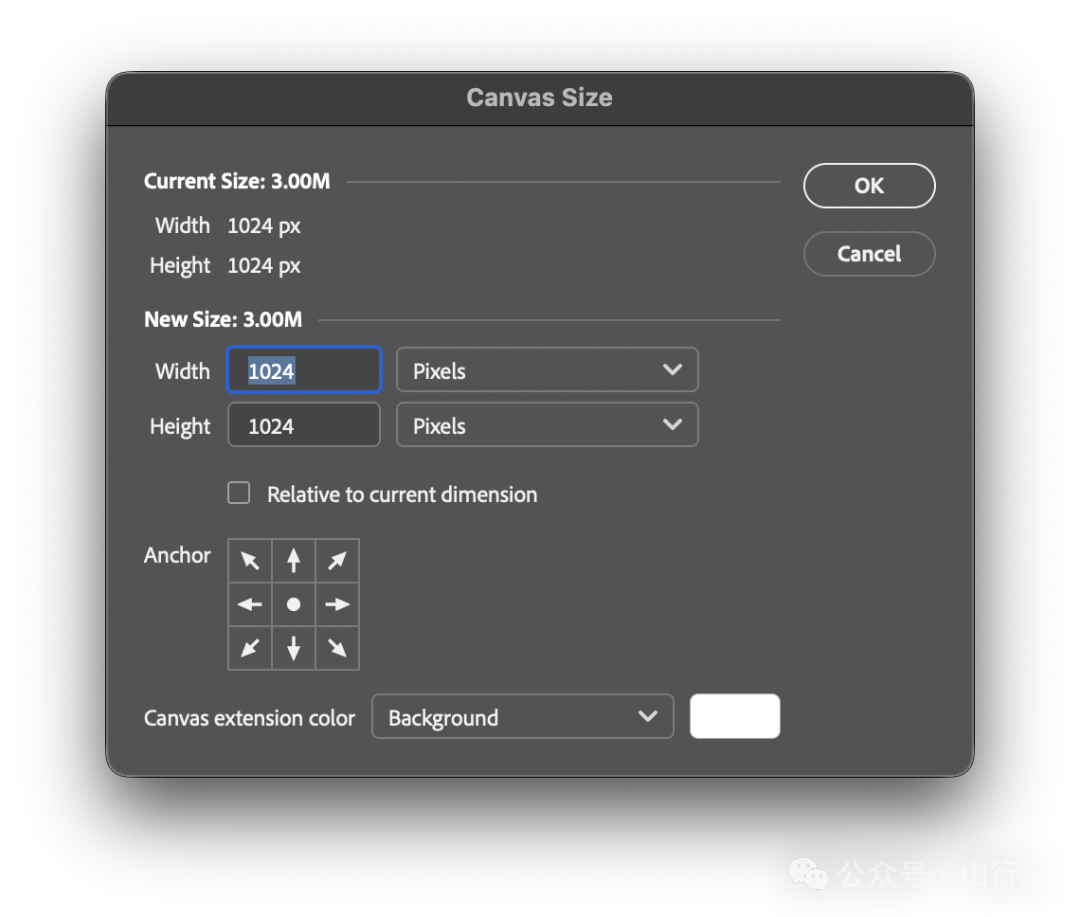The height and width of the screenshot is (917, 1080).
Task: Open the white canvas extension color swatch
Action: [735, 717]
